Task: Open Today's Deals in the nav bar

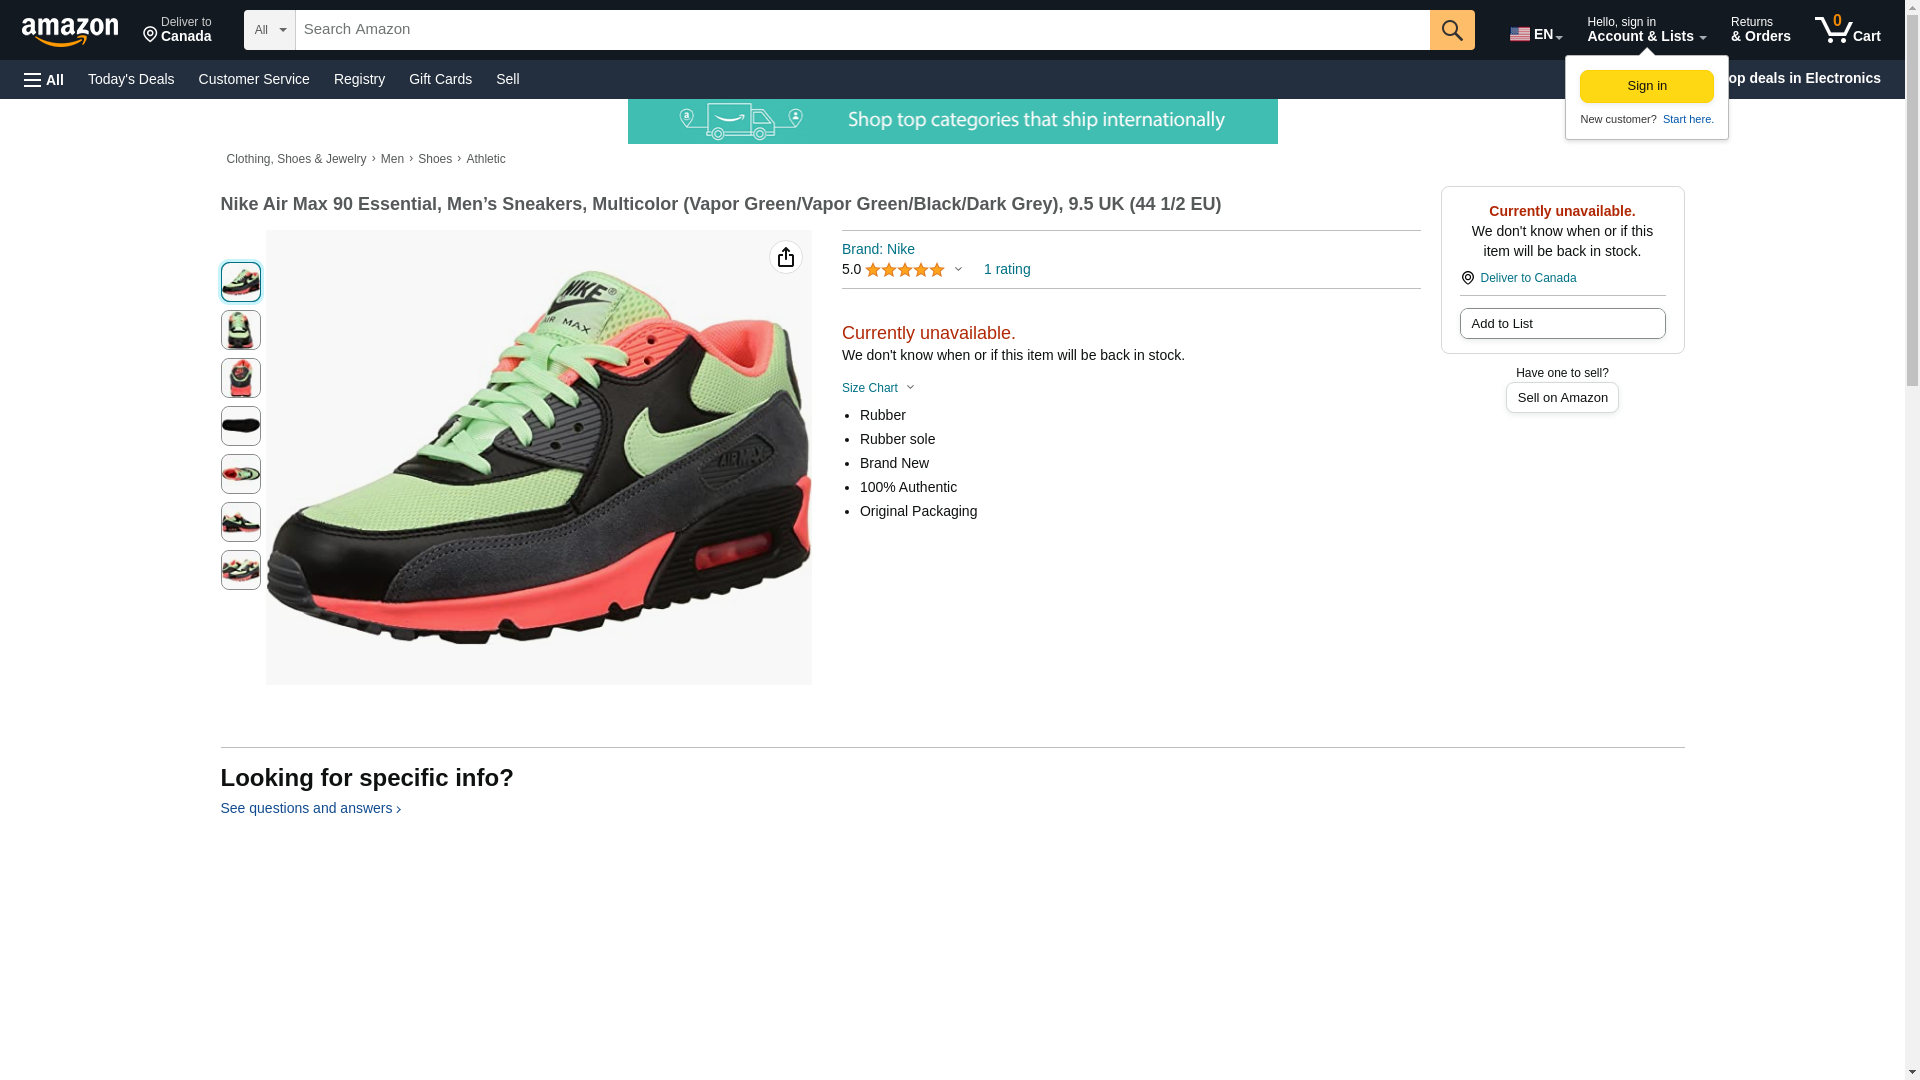Action: coord(131,79)
